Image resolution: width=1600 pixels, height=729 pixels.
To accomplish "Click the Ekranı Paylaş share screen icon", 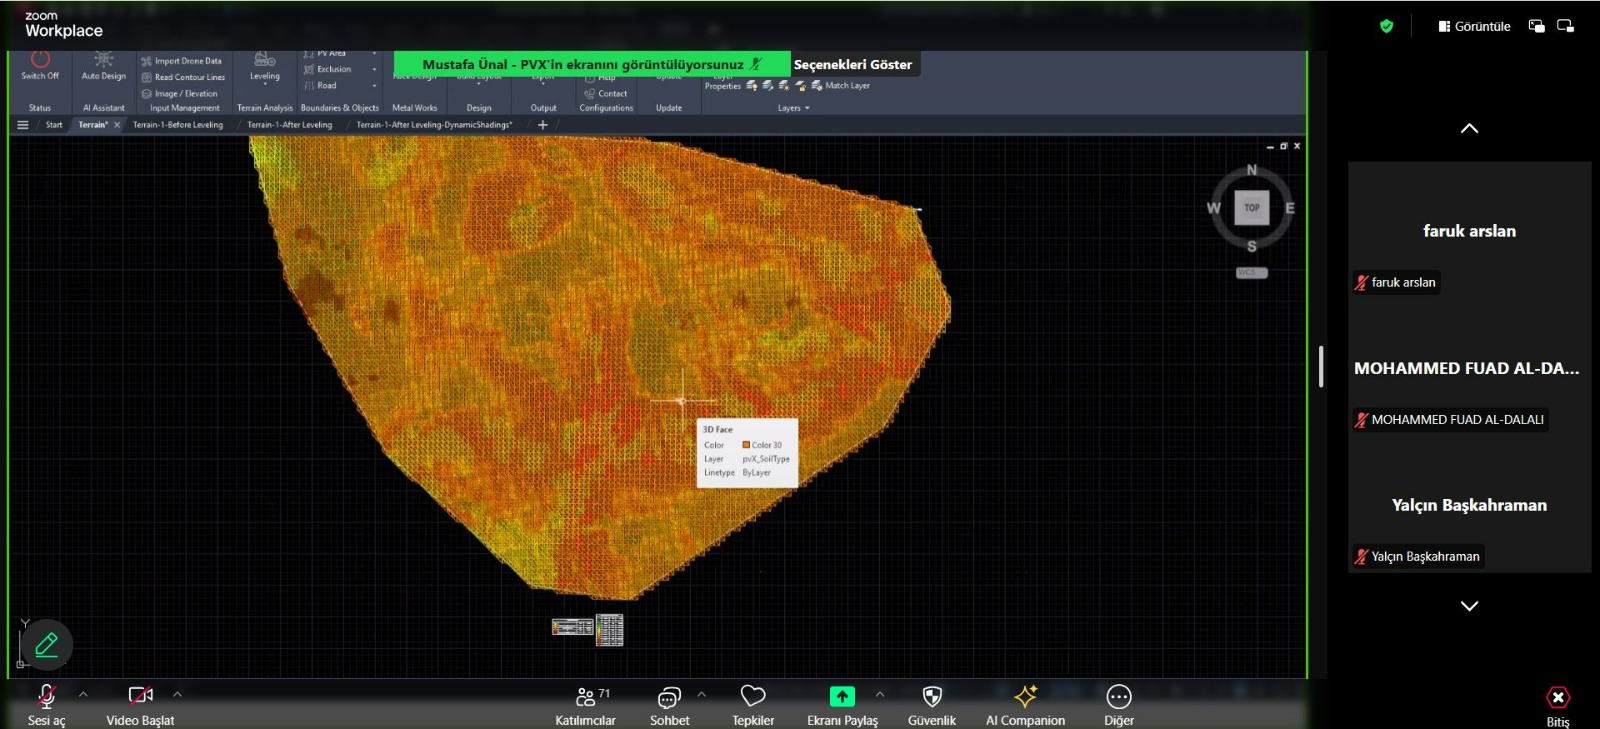I will (x=842, y=697).
